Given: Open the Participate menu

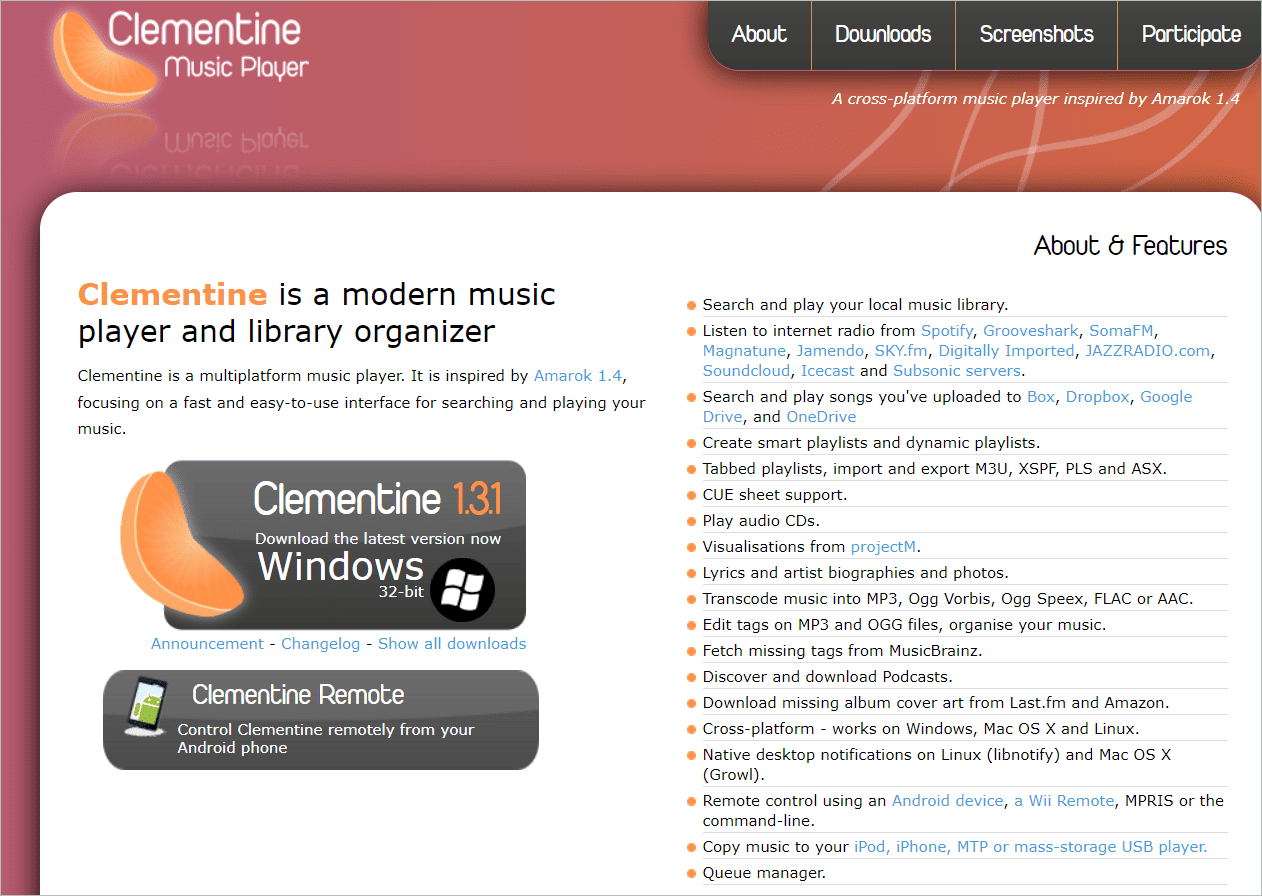Looking at the screenshot, I should pyautogui.click(x=1191, y=34).
